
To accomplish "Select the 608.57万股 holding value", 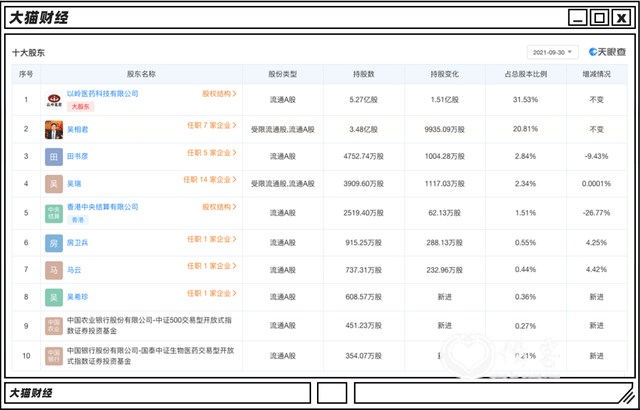I will tap(363, 297).
